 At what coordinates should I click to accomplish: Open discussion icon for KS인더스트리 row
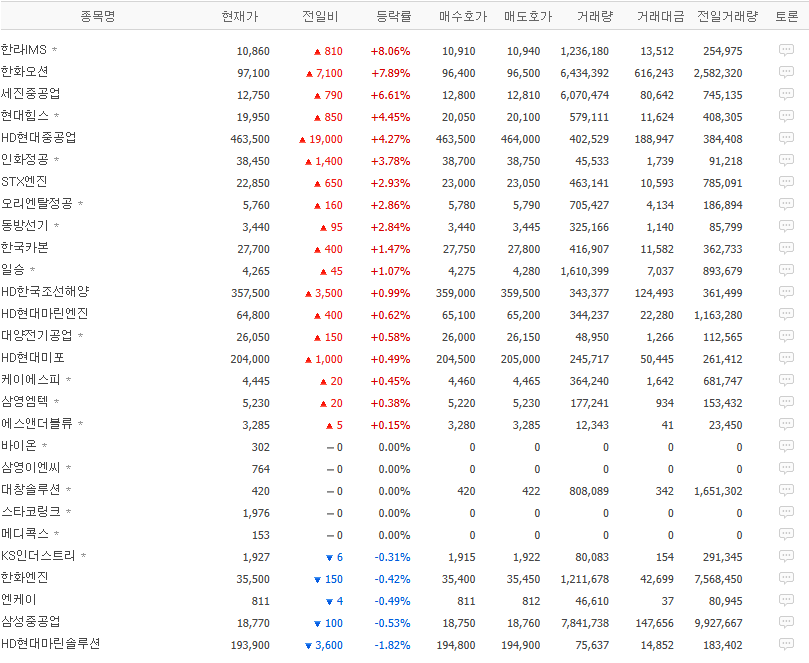pos(786,556)
